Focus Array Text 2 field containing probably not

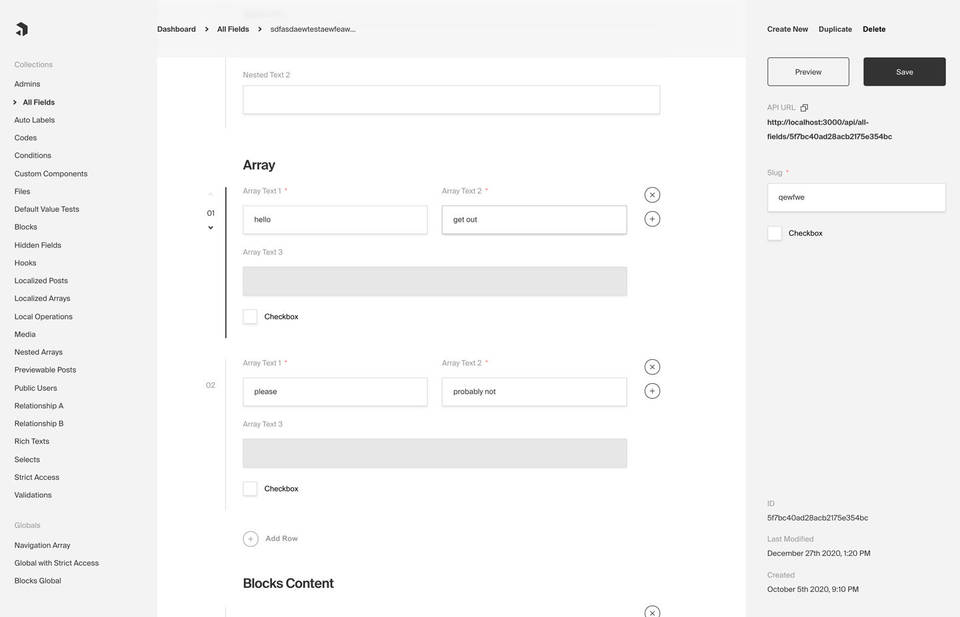coord(534,392)
